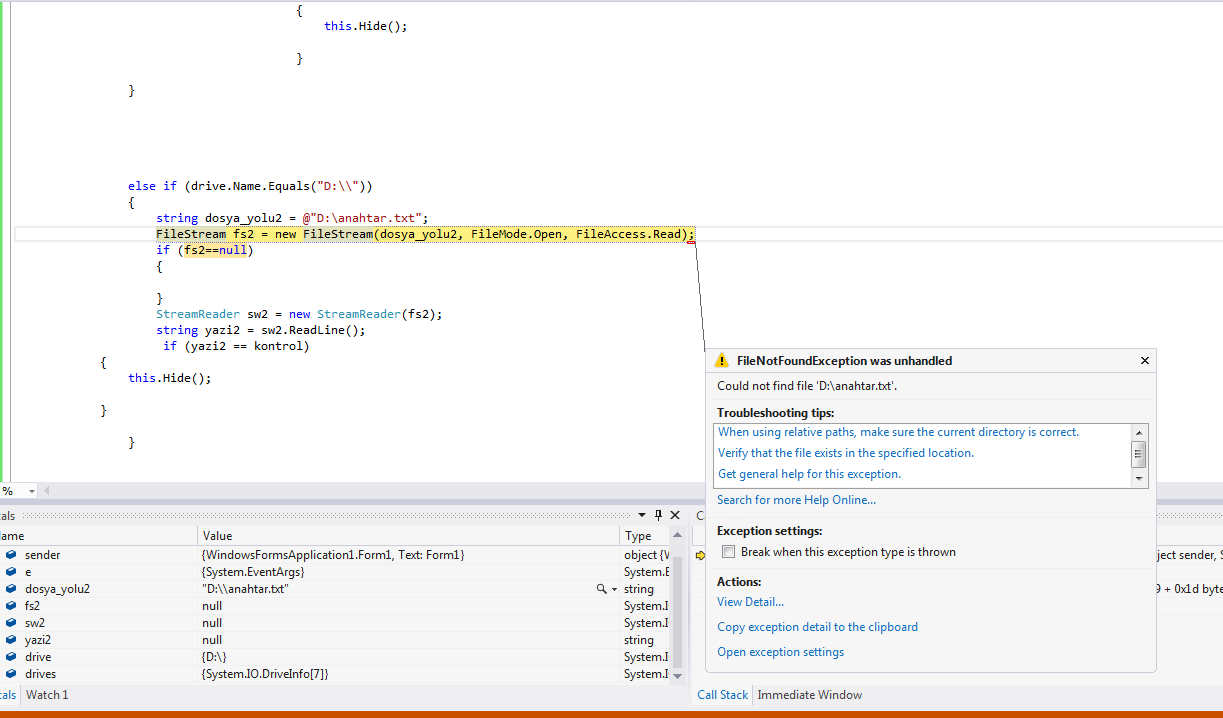The height and width of the screenshot is (718, 1223).
Task: Close the FileNotFoundException popup
Action: pyautogui.click(x=1145, y=361)
